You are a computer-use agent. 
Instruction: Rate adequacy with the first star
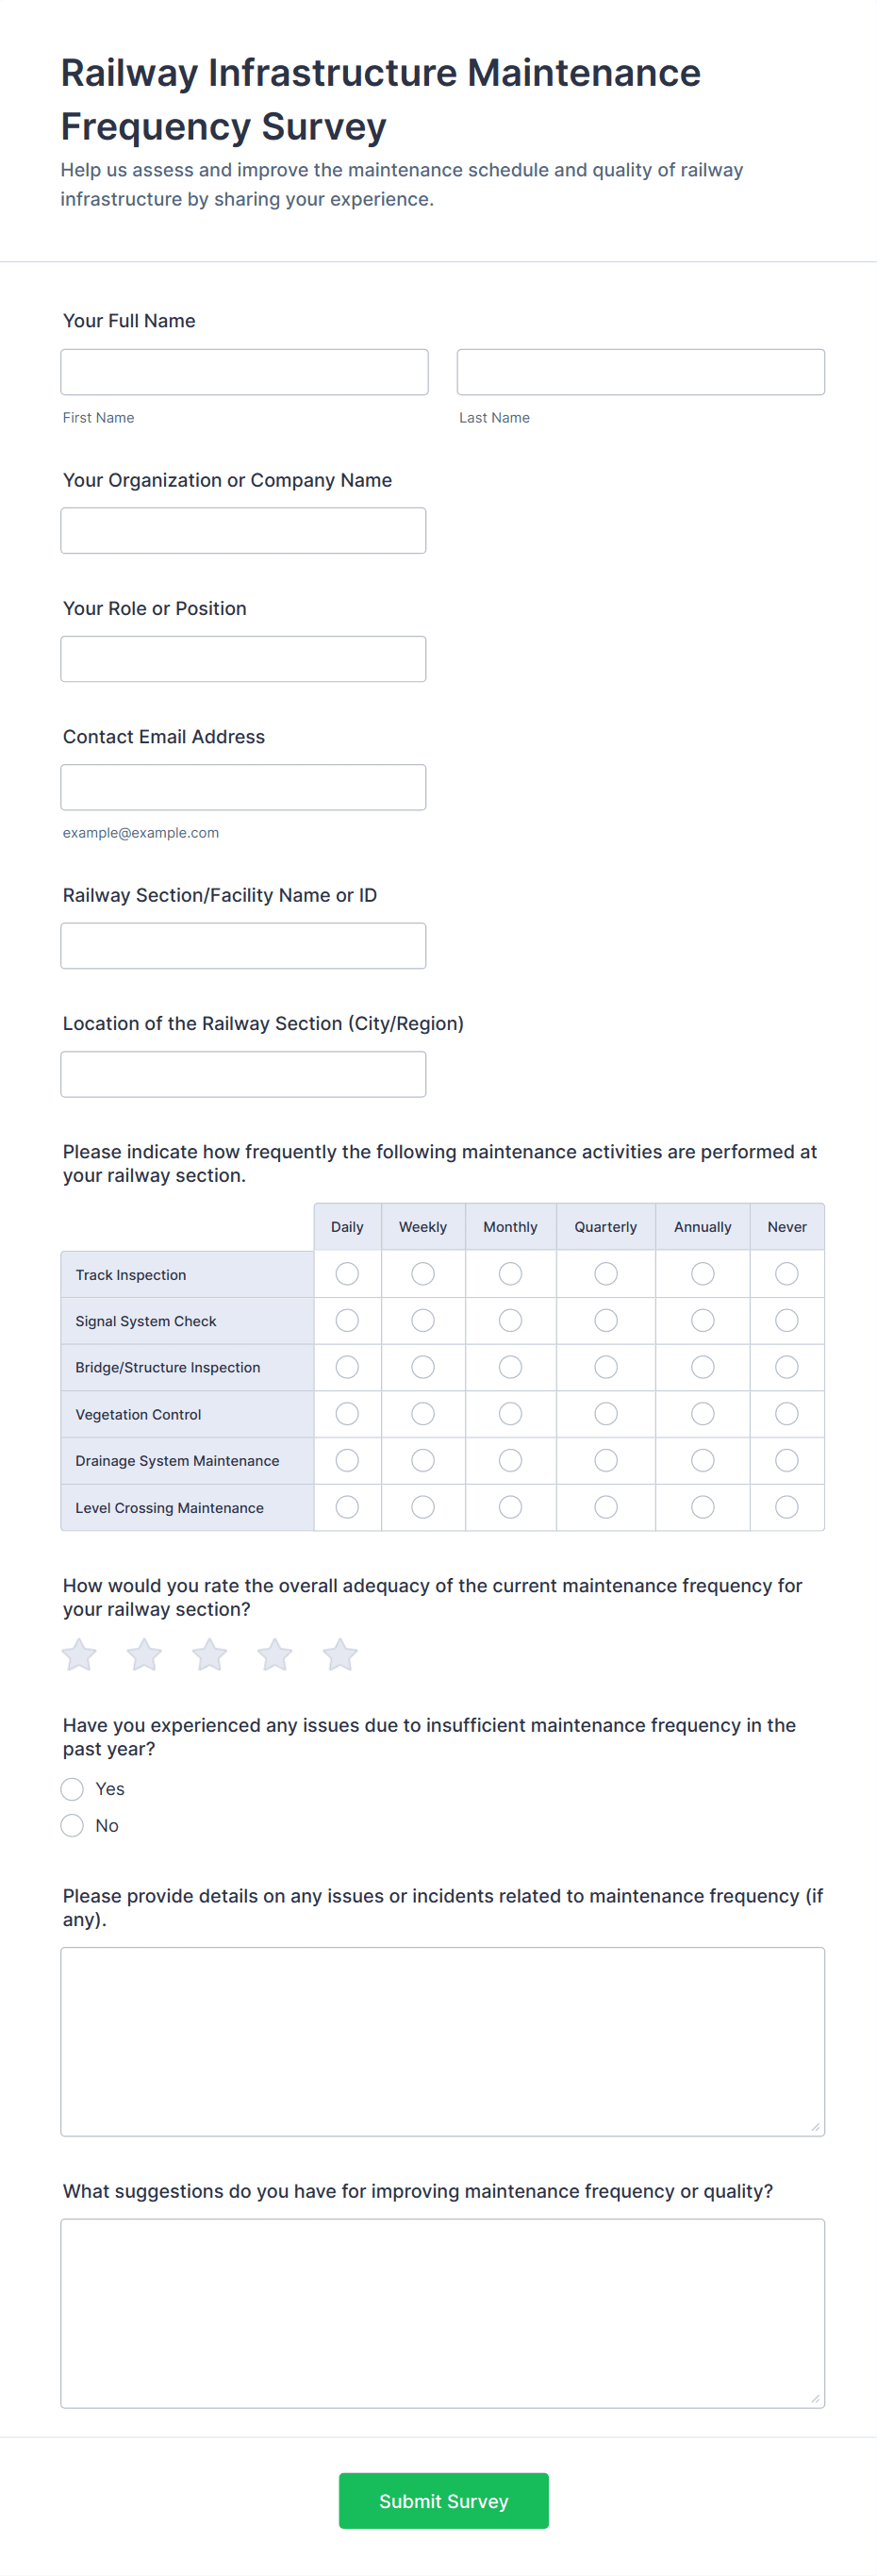click(x=79, y=1655)
